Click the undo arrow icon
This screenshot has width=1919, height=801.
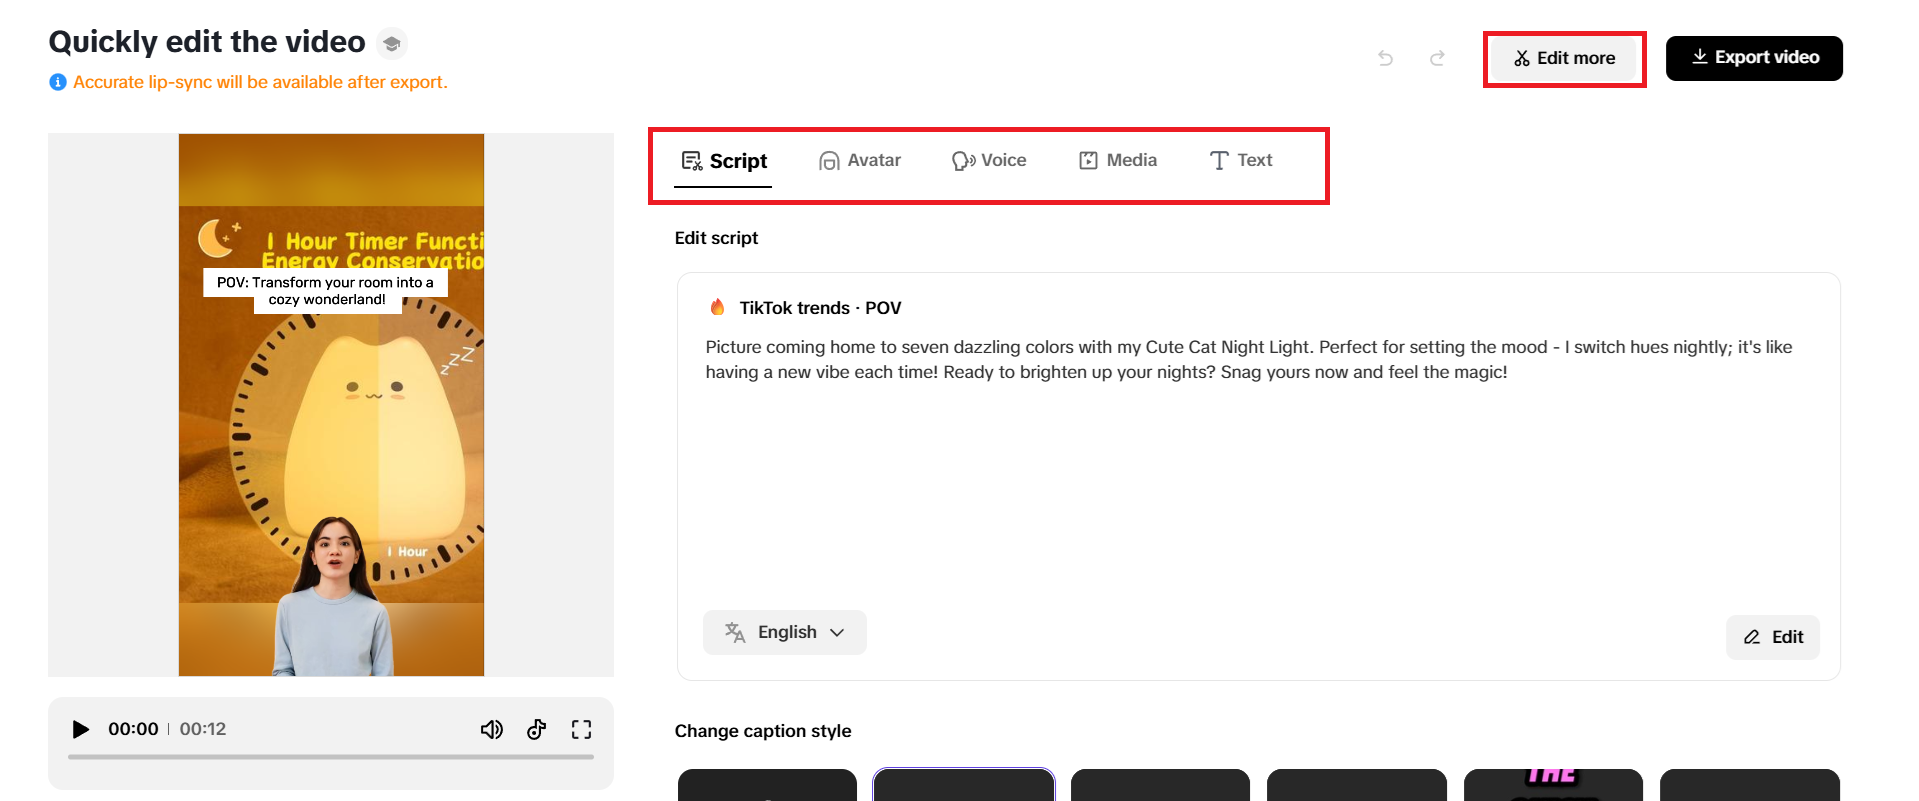[1385, 58]
